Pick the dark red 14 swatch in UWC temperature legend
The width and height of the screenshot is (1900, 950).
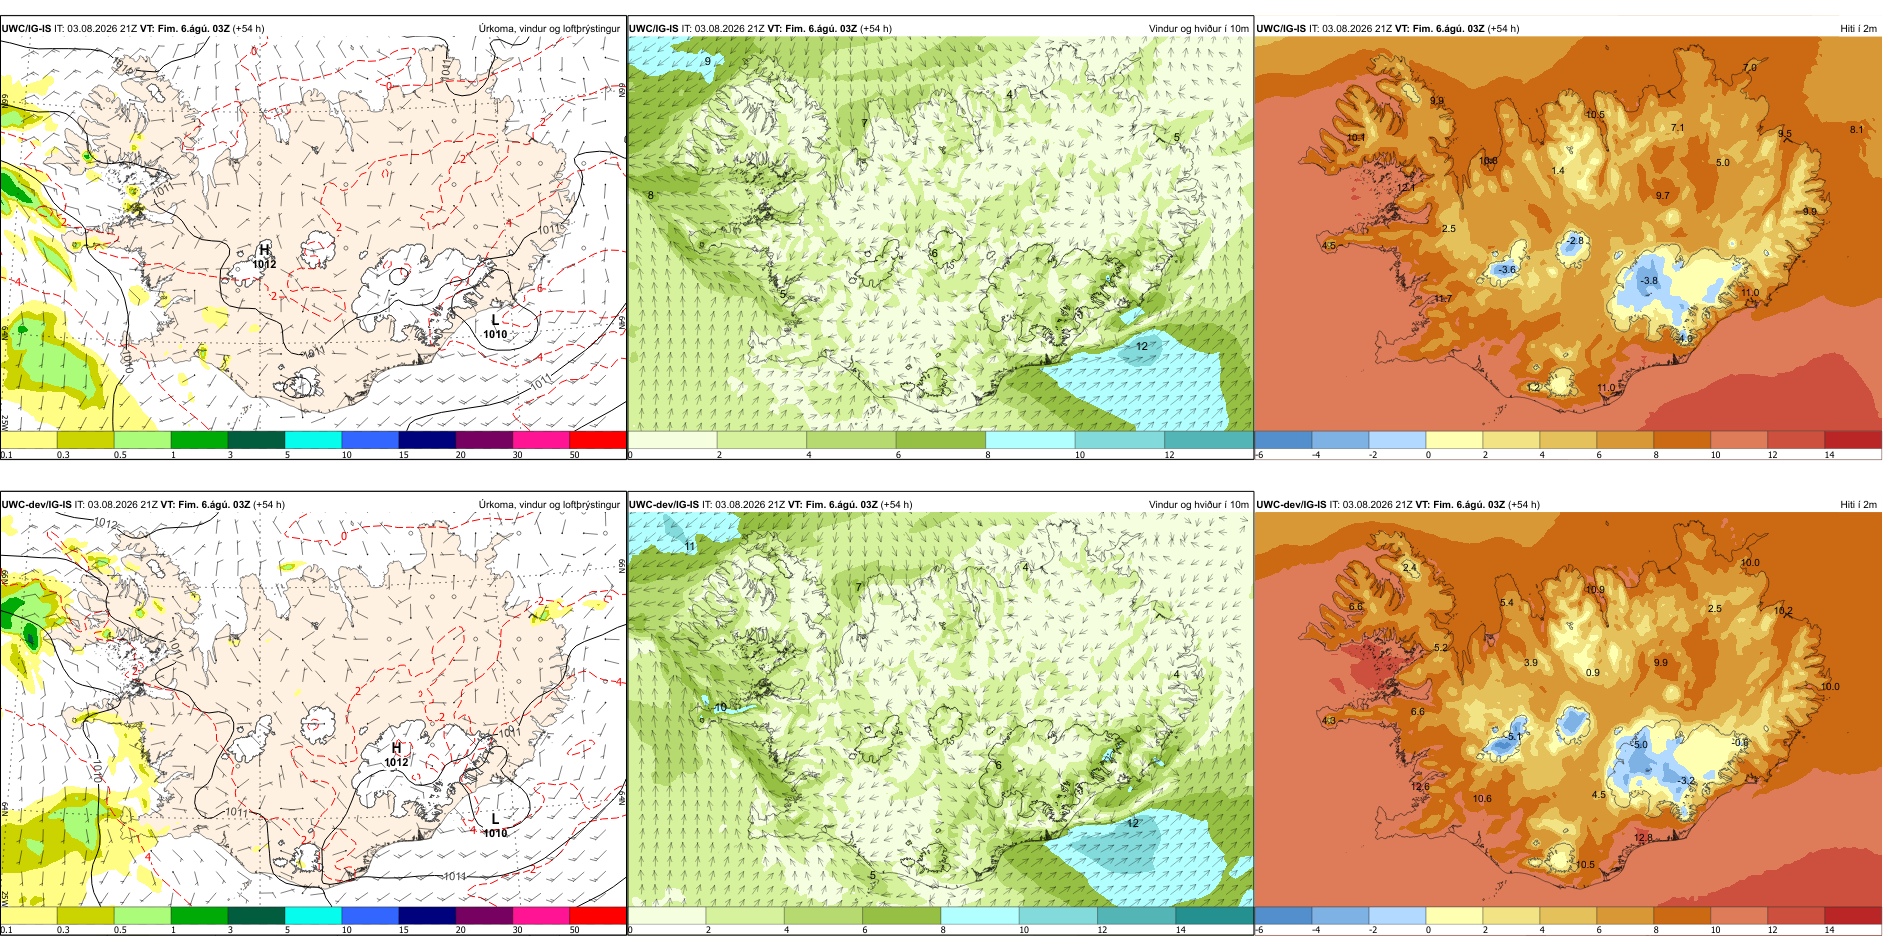pyautogui.click(x=1852, y=439)
